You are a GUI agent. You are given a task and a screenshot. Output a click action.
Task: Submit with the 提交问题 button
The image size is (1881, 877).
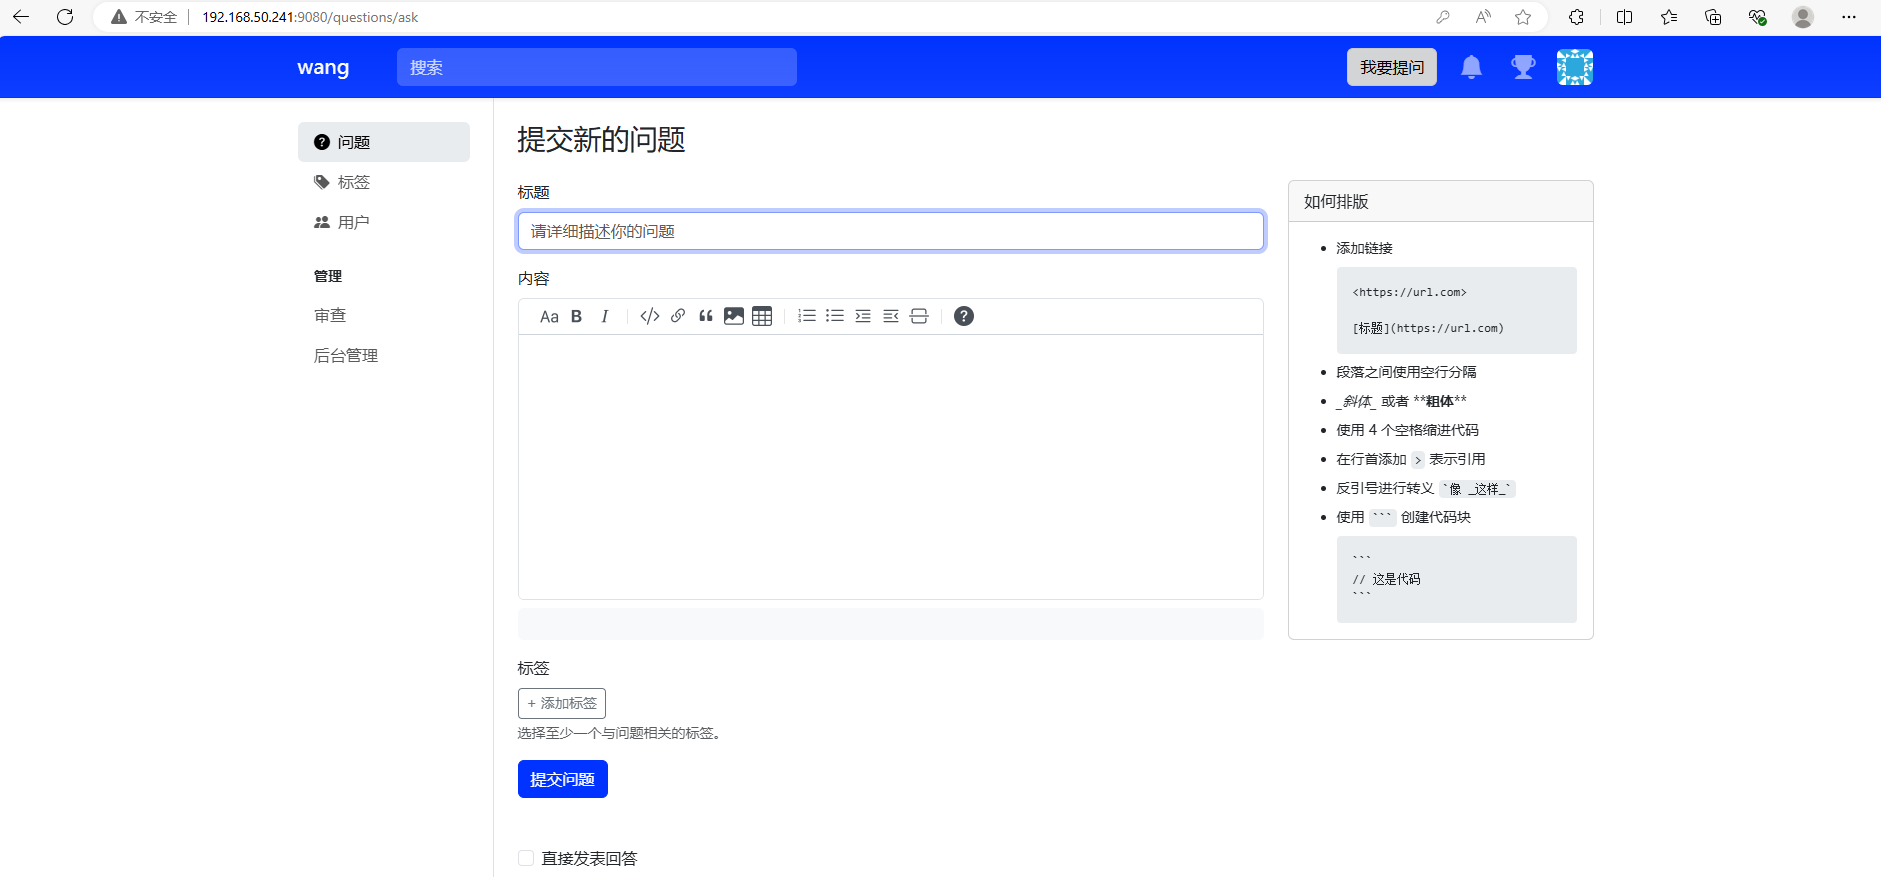pyautogui.click(x=563, y=779)
